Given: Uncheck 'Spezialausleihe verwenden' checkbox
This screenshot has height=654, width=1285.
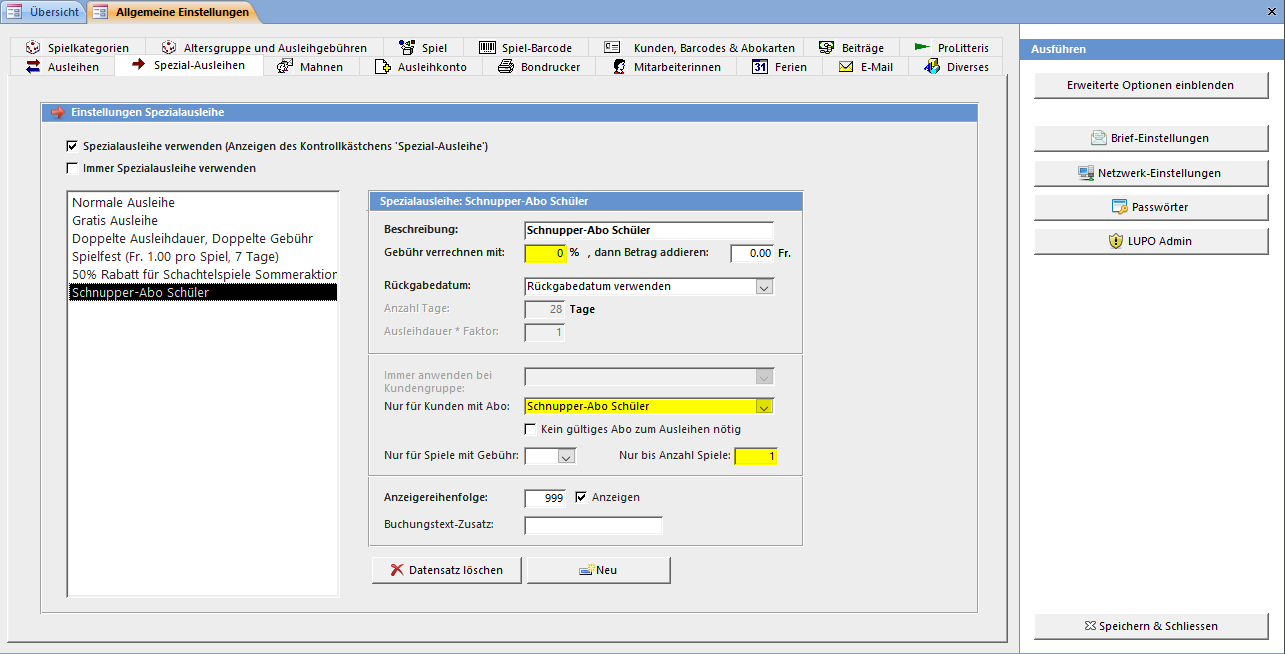Looking at the screenshot, I should pos(72,146).
